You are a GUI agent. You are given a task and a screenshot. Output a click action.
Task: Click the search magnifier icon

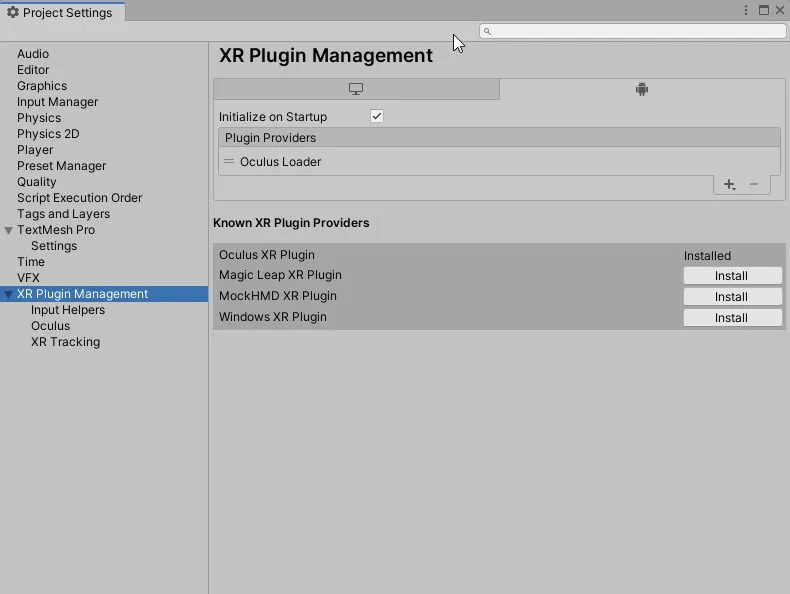pos(487,31)
